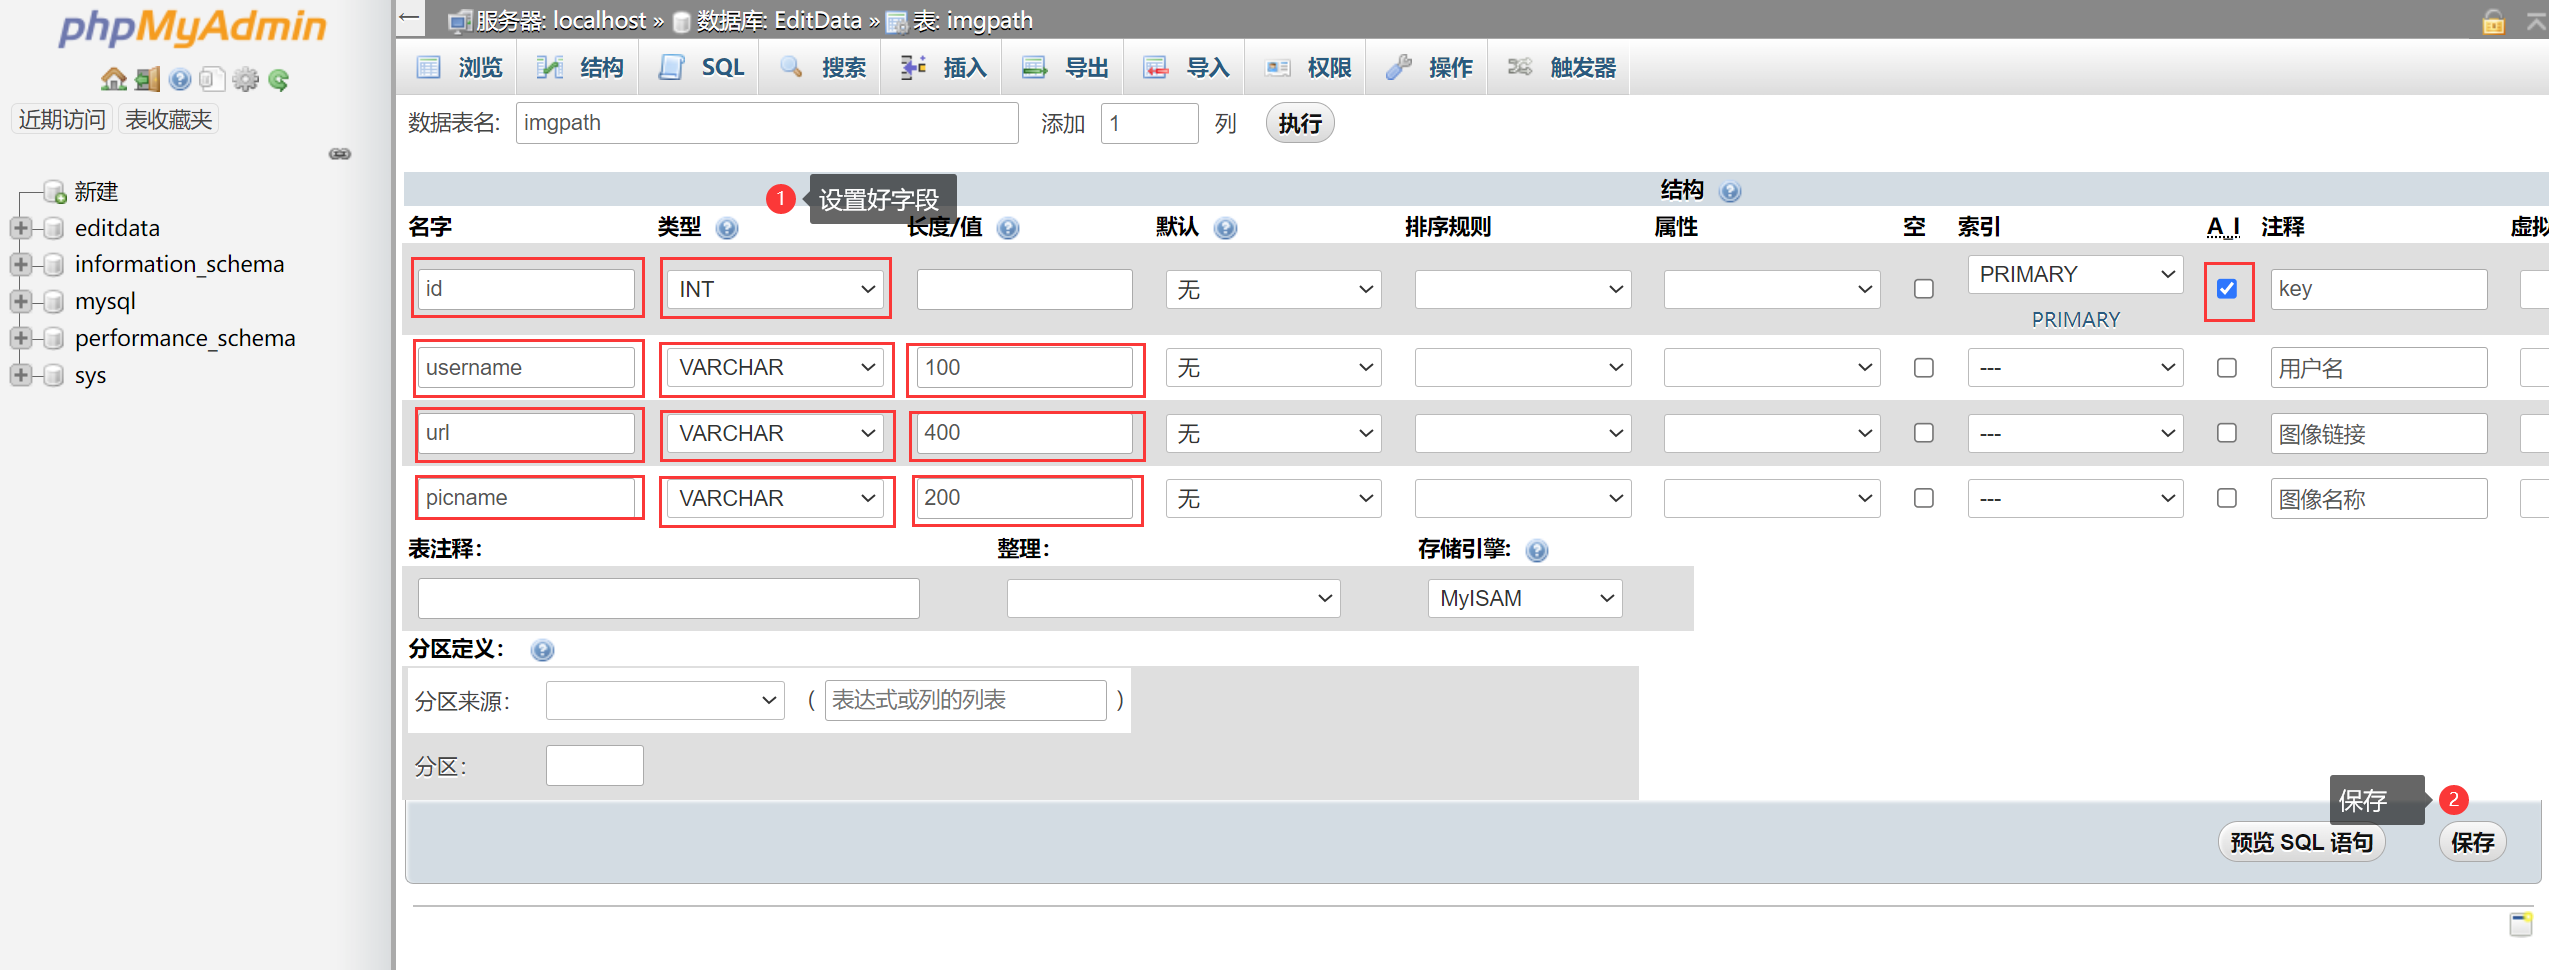Screen dimensions: 2549x970
Task: Click the mysql database icon
Action: point(54,301)
